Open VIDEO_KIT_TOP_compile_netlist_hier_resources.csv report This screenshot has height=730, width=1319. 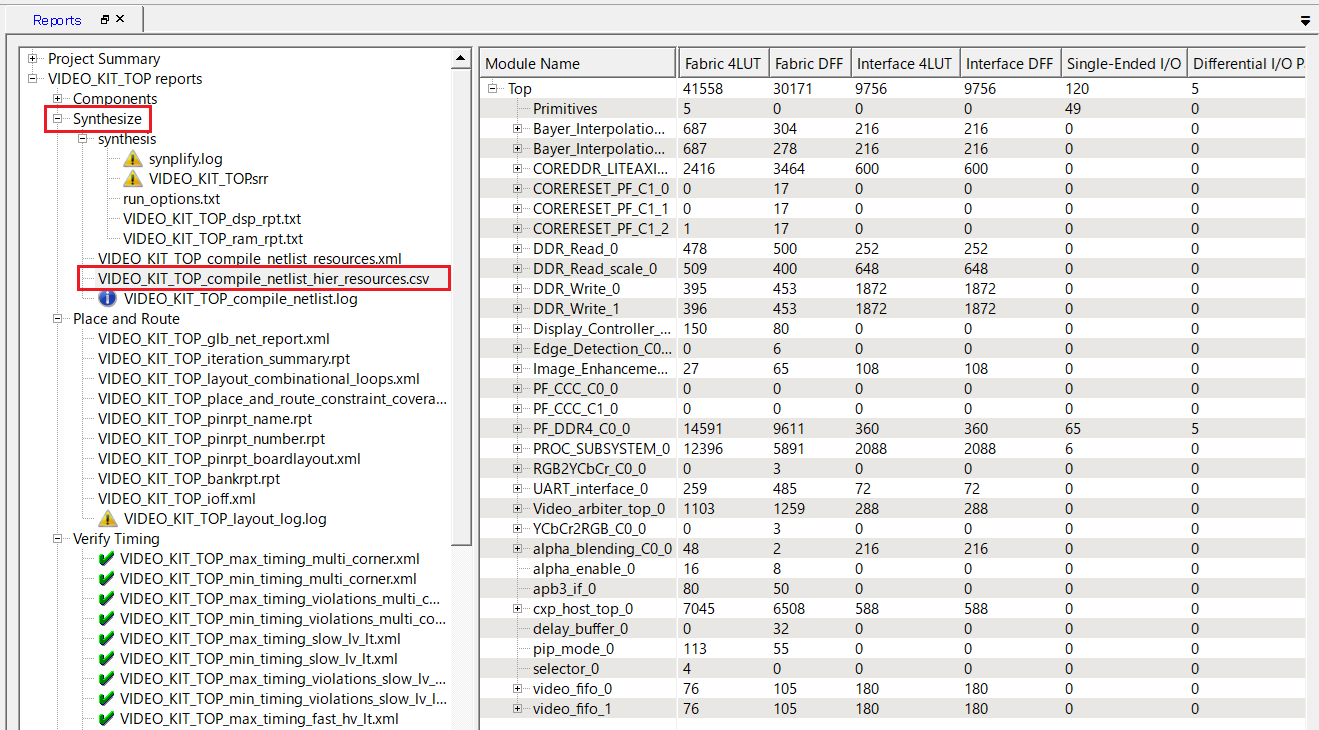(263, 279)
